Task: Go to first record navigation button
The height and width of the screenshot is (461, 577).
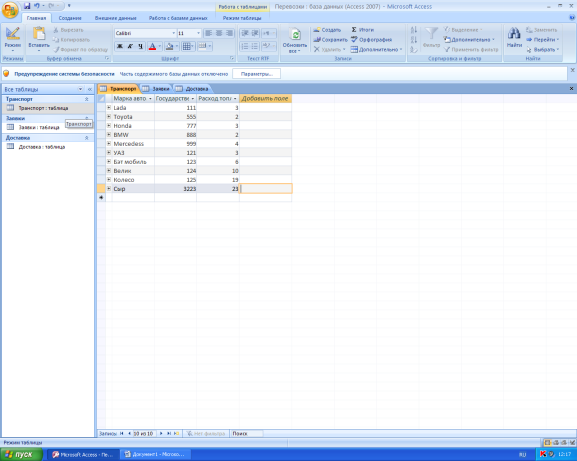Action: click(x=121, y=433)
